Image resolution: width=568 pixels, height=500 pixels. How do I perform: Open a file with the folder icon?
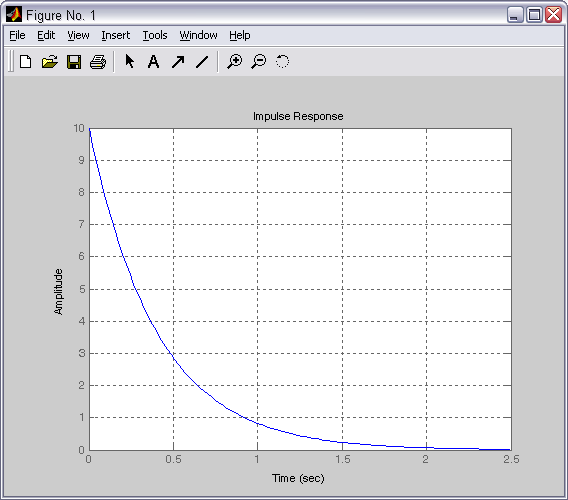click(50, 62)
